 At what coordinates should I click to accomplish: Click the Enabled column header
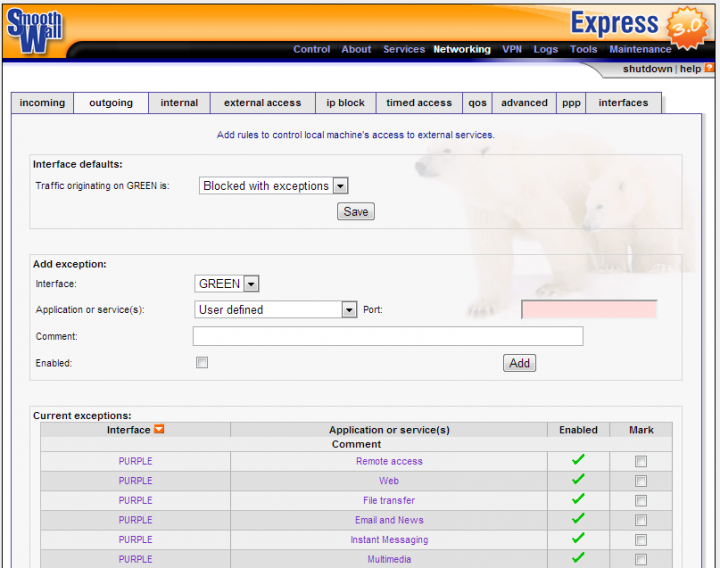coord(578,430)
